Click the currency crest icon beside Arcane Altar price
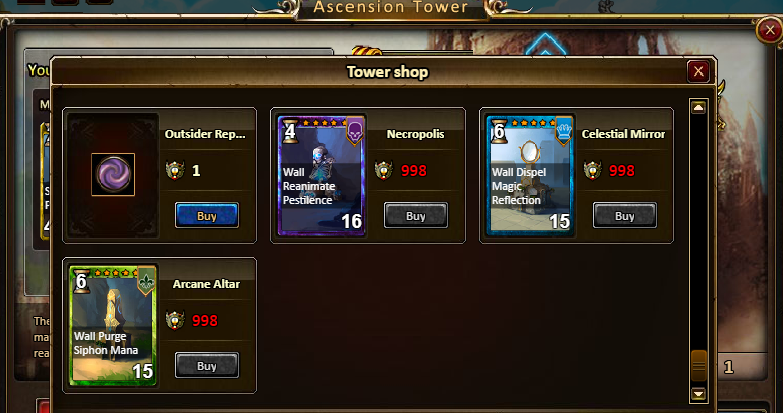783x413 pixels. tap(175, 320)
